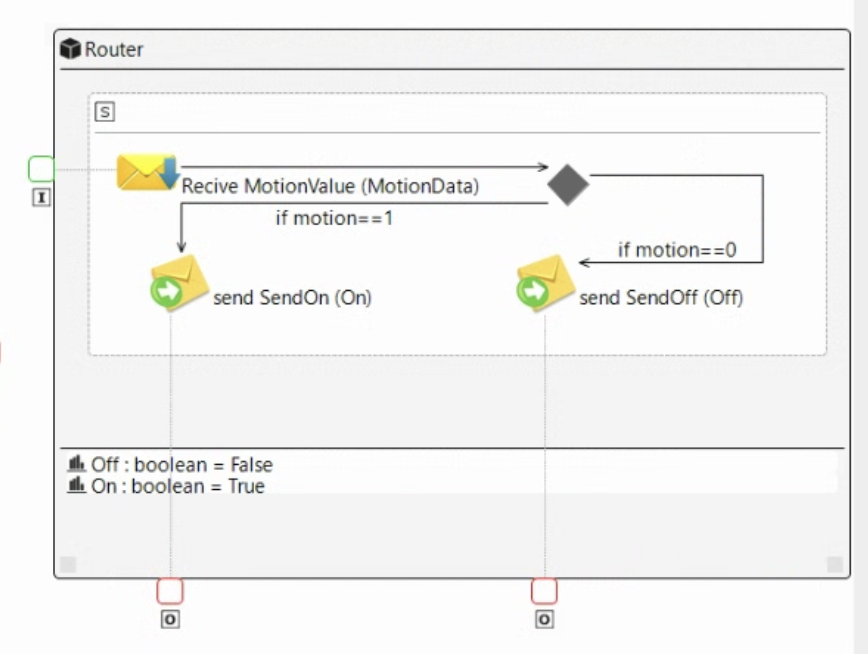The width and height of the screenshot is (868, 654).
Task: Select the 'if motion==1' transition label
Action: 334,217
